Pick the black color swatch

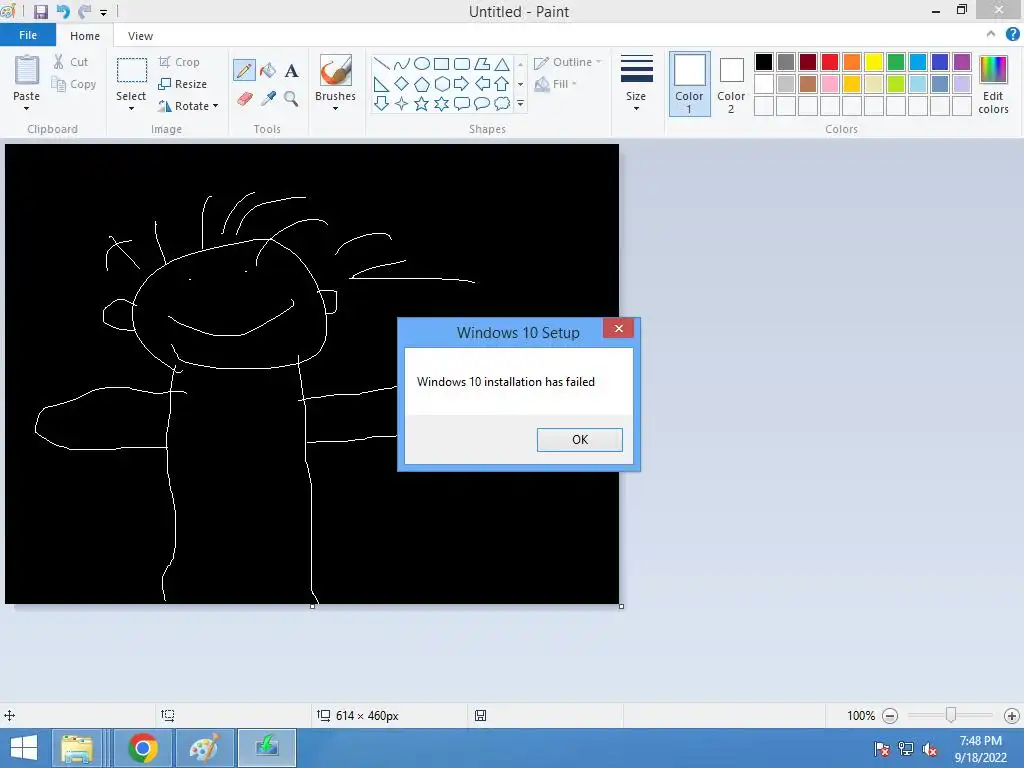coord(763,62)
